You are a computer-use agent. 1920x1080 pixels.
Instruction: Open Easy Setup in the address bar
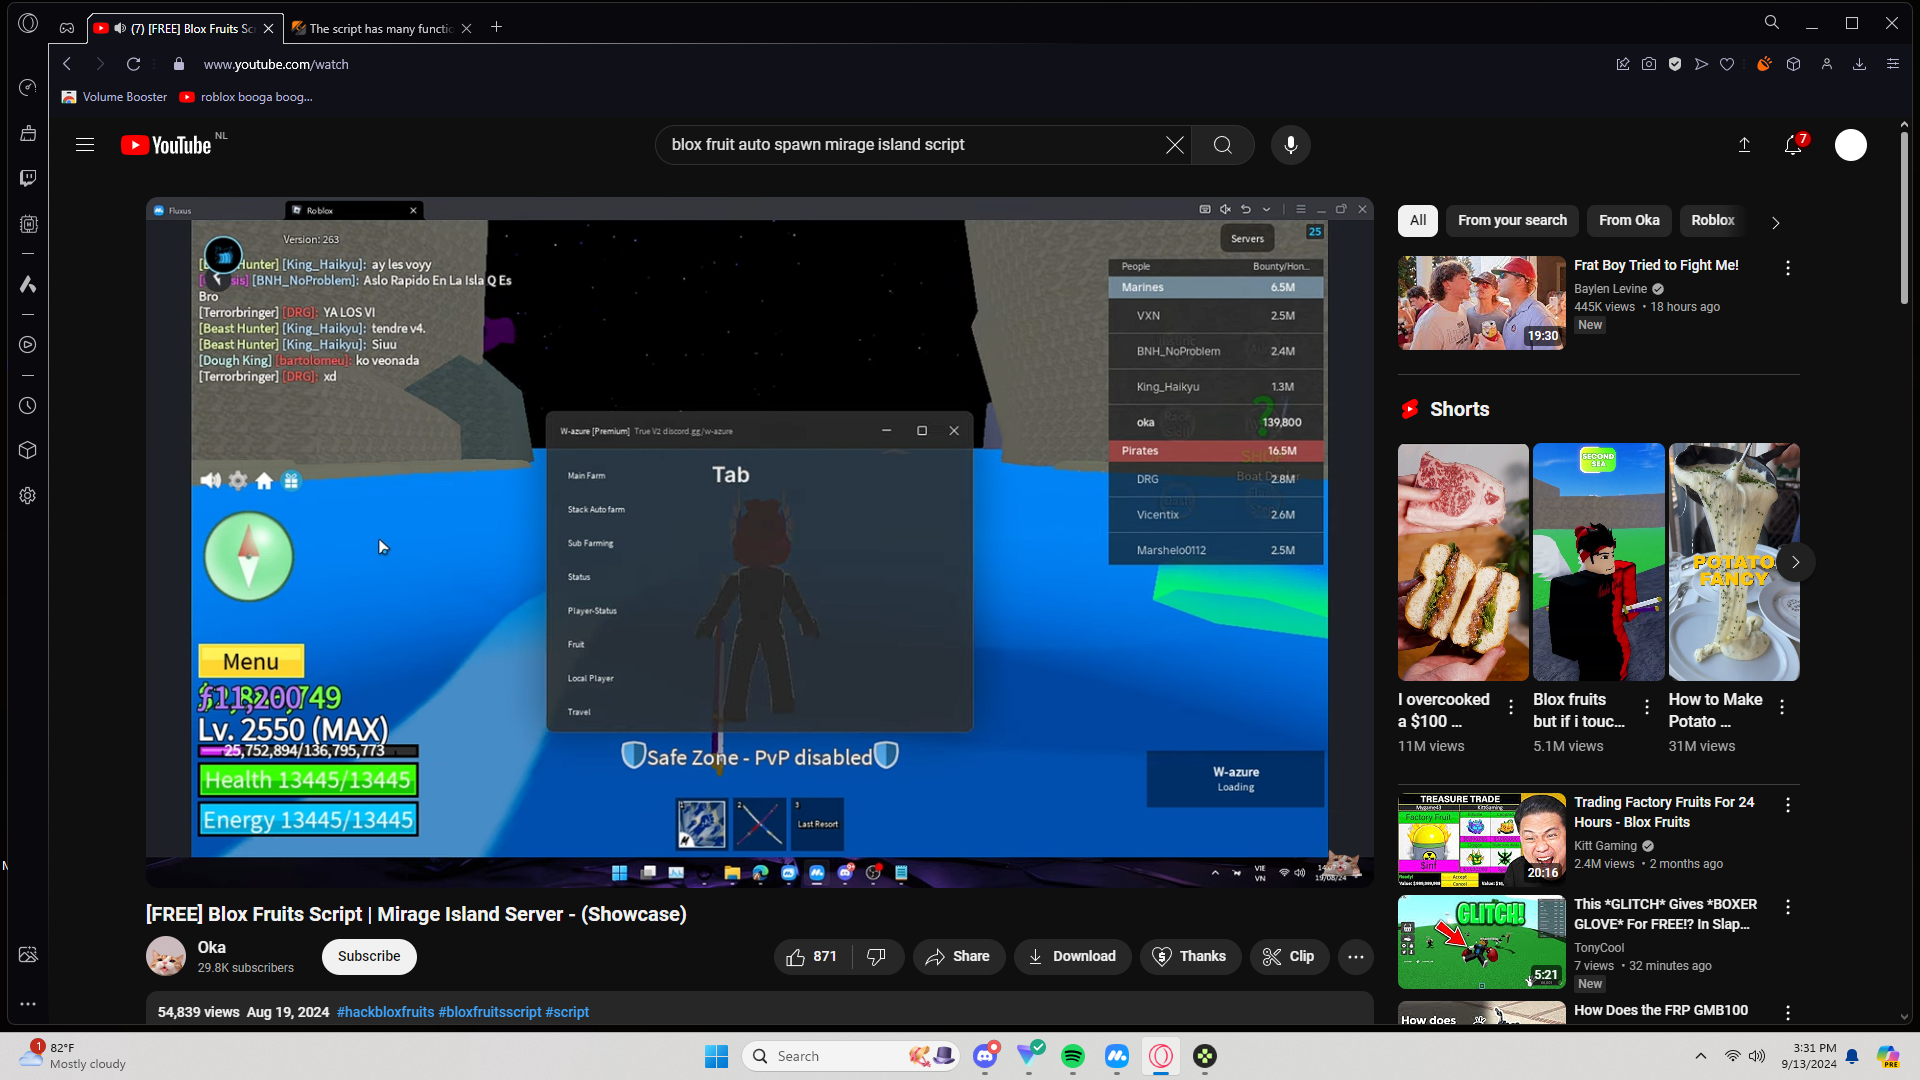[x=1893, y=64]
